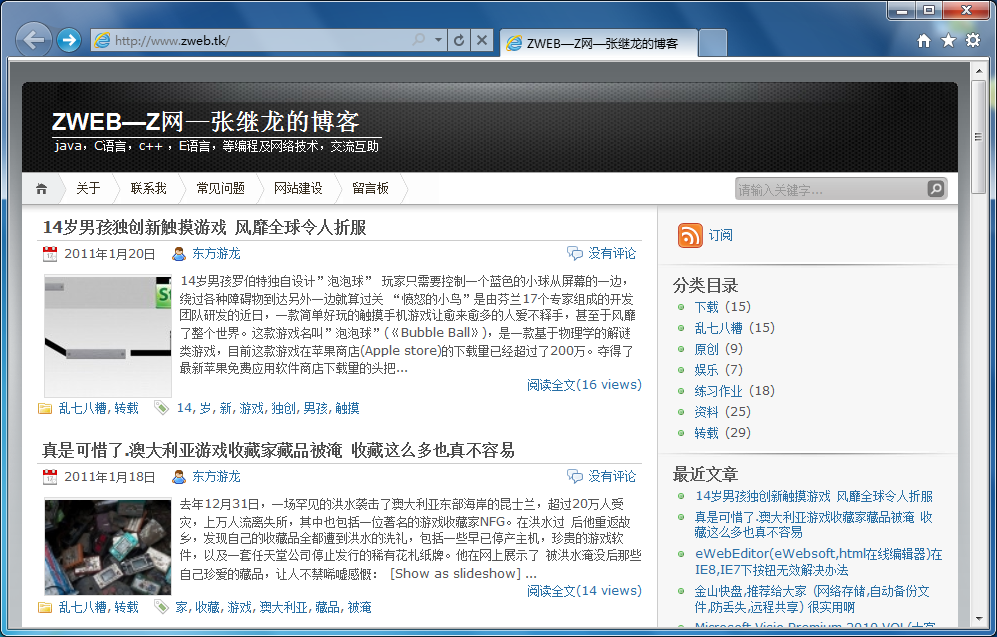997x637 pixels.
Task: Click the flooded game collection thumbnail
Action: pos(108,547)
